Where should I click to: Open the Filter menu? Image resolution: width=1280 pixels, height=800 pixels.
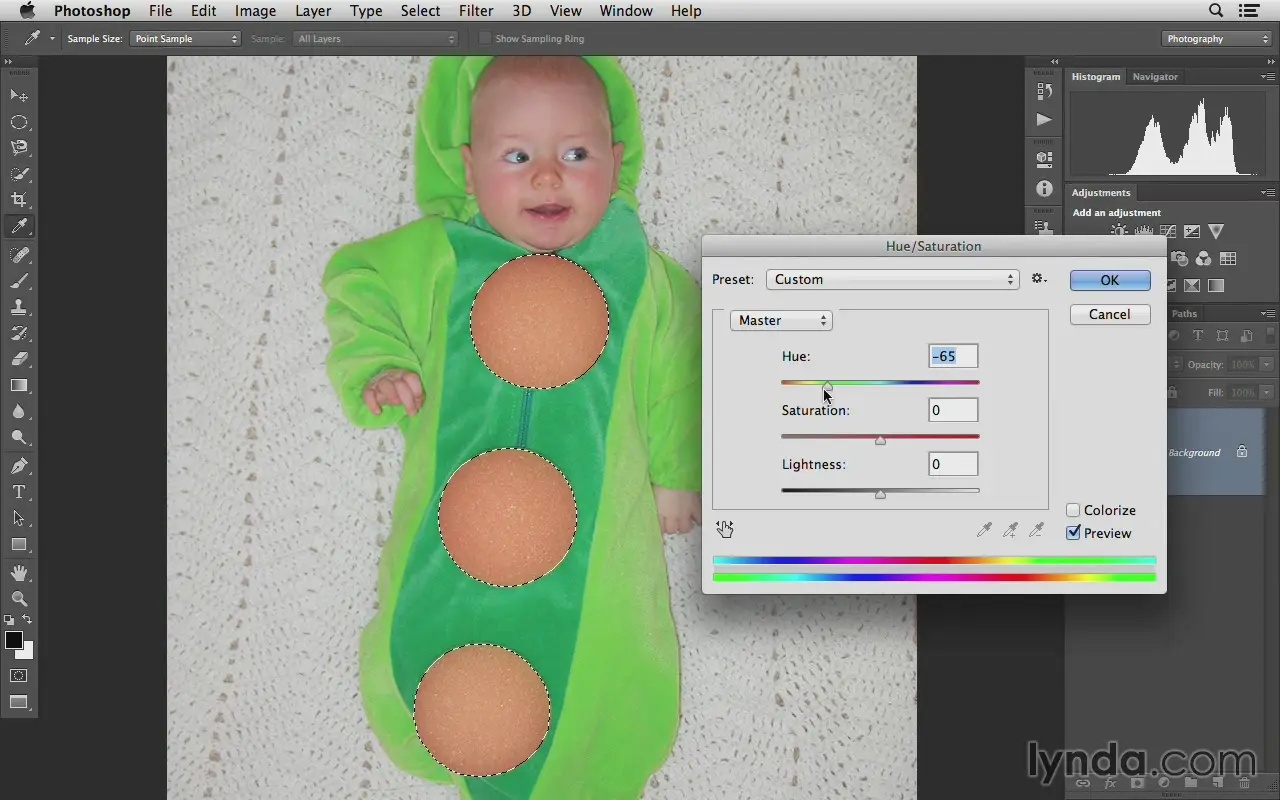click(476, 11)
